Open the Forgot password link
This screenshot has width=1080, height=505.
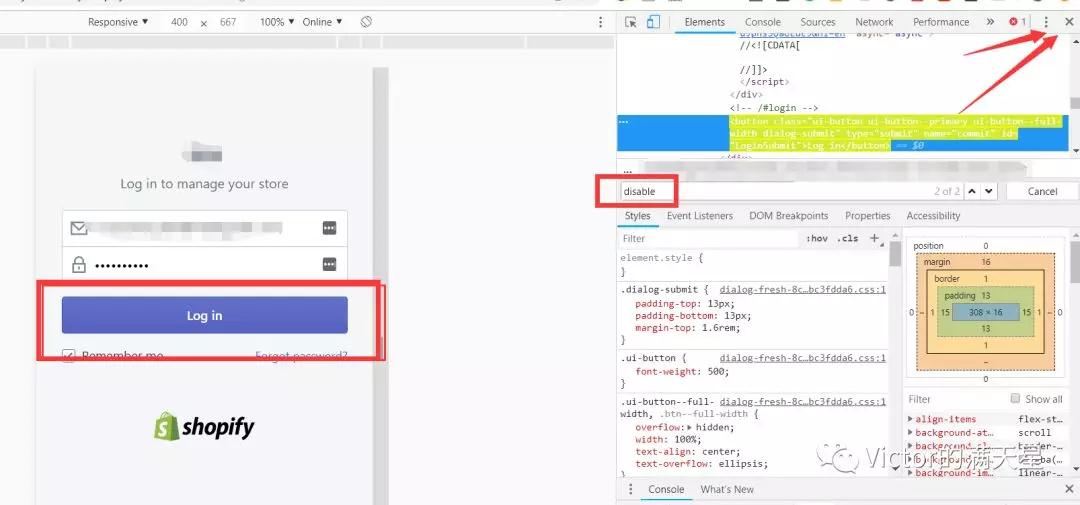301,355
